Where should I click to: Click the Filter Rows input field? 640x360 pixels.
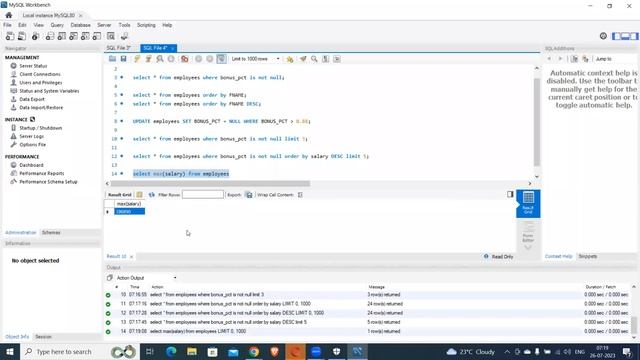click(x=203, y=195)
